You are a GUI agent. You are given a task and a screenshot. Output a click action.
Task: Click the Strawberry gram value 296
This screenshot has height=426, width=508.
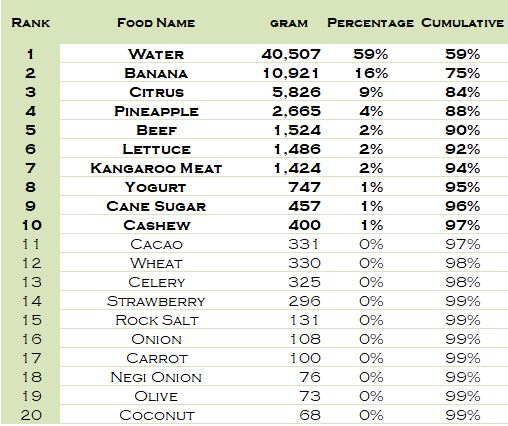(x=304, y=301)
